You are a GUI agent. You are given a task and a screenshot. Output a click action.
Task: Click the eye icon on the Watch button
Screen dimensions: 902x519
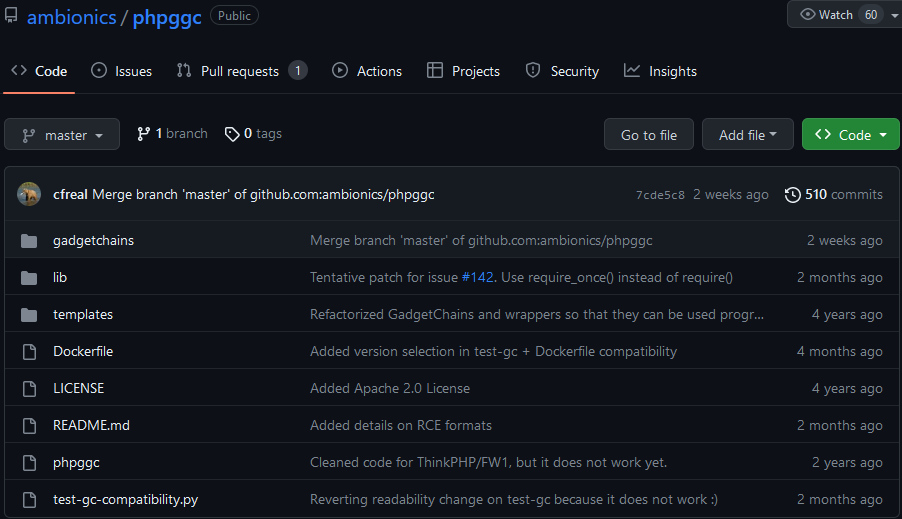tap(808, 14)
